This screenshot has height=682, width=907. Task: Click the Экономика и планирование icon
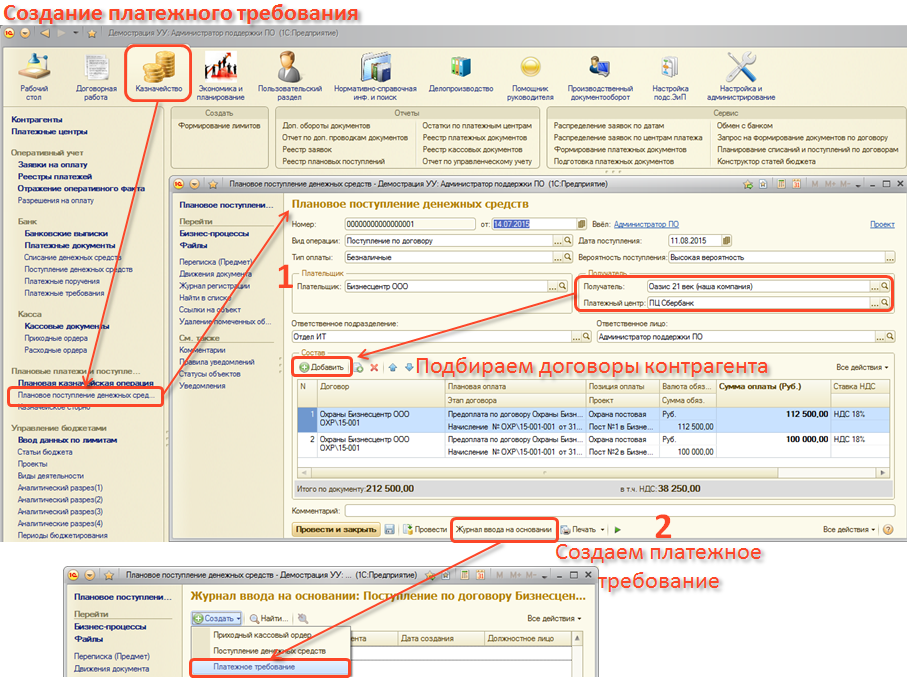(x=221, y=76)
